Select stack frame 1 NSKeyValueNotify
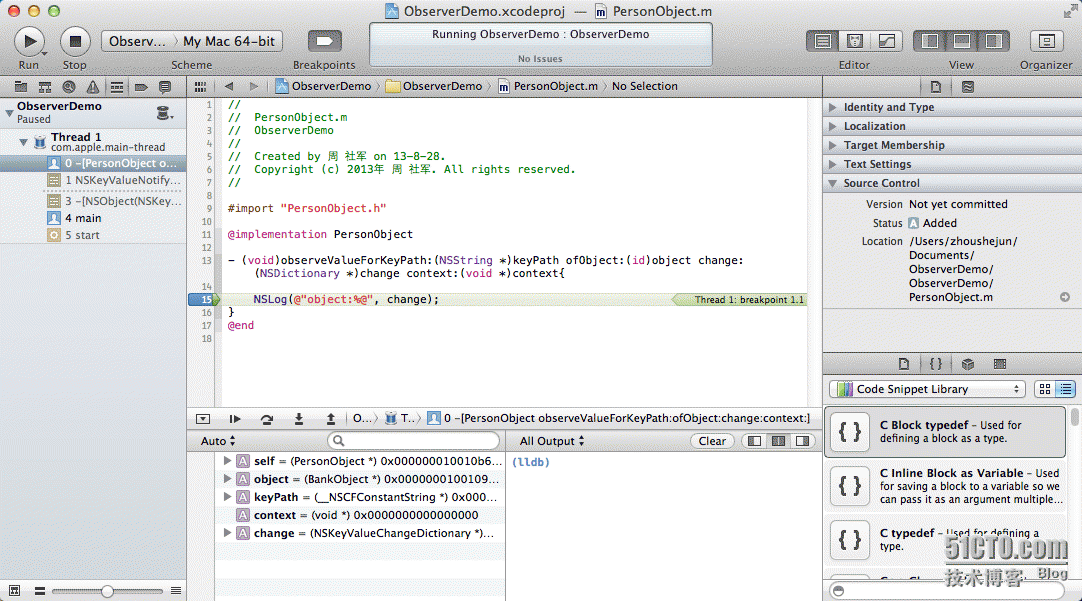 pos(93,180)
